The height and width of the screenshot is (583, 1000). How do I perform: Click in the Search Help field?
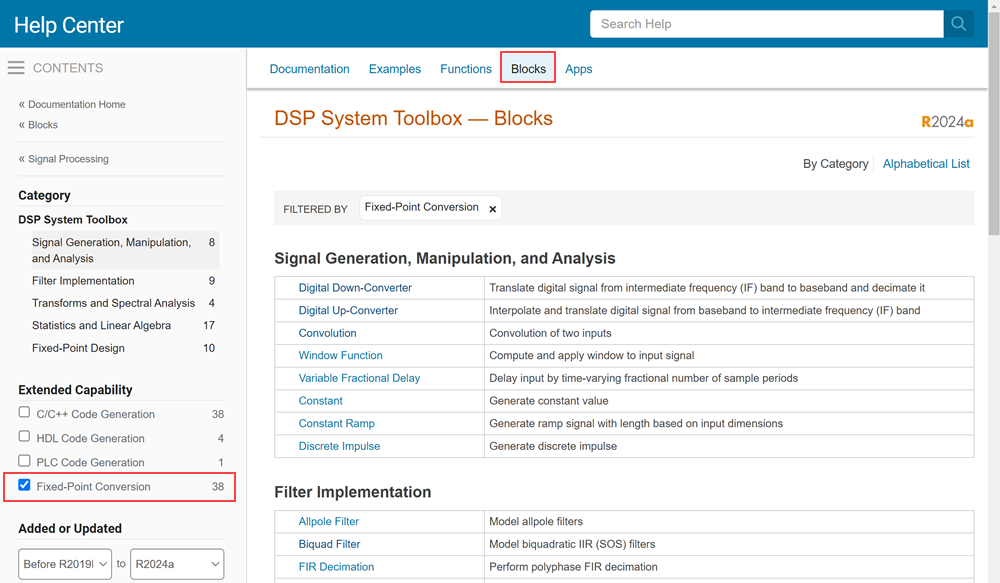[765, 24]
